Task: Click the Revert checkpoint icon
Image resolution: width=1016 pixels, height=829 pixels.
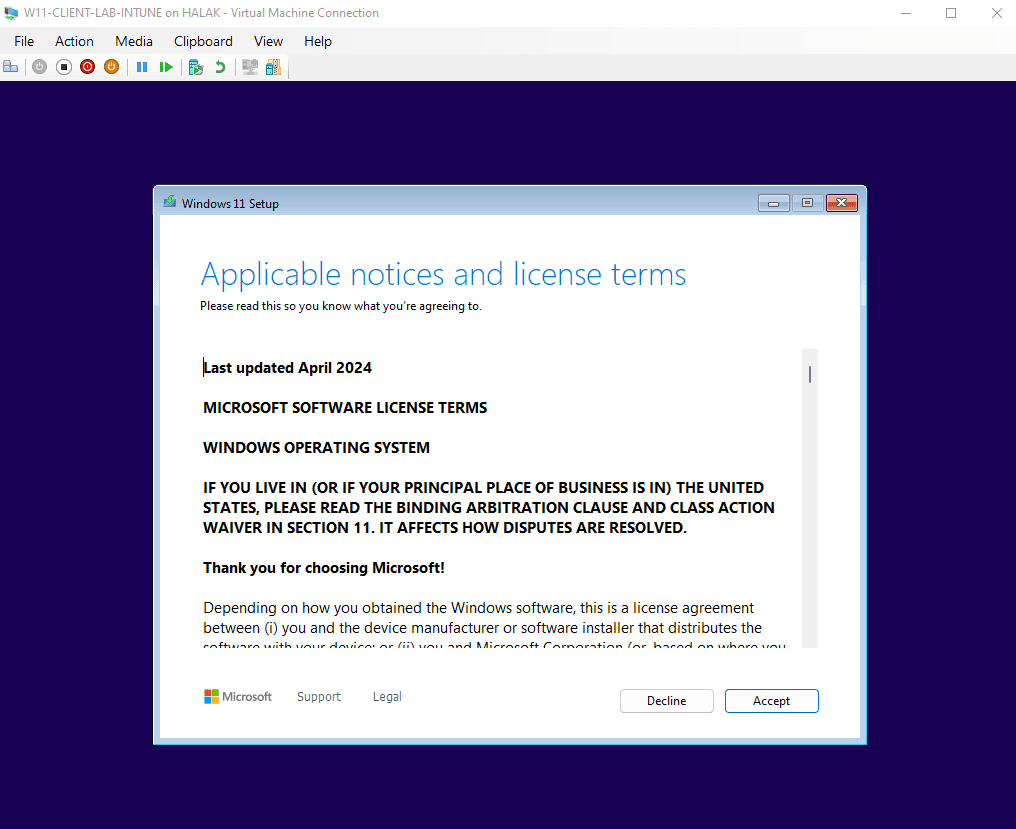Action: point(220,66)
